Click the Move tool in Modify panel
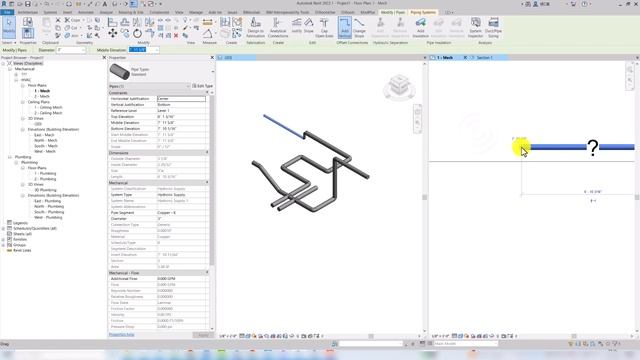Screen dimensions: 640x360 [113, 33]
